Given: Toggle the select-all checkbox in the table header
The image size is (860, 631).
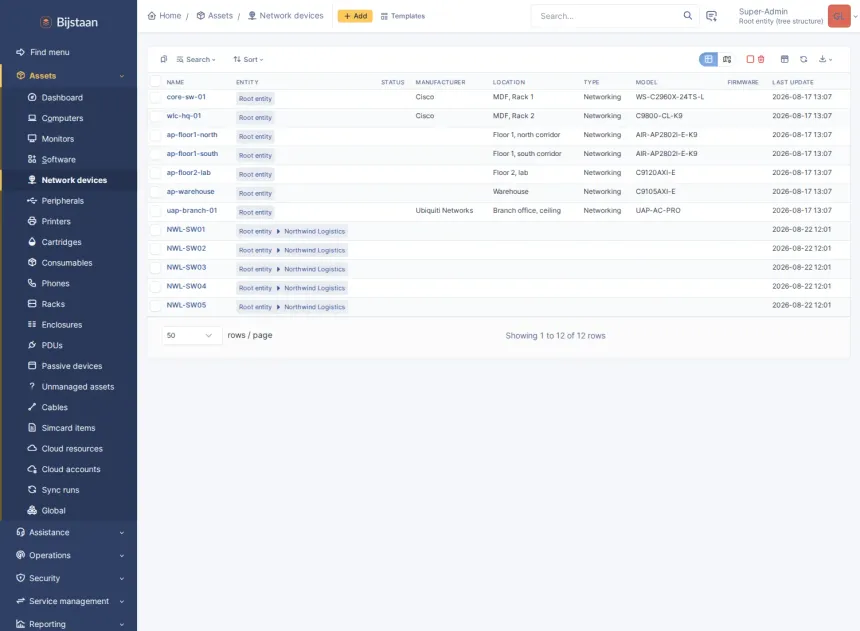Looking at the screenshot, I should [156, 82].
